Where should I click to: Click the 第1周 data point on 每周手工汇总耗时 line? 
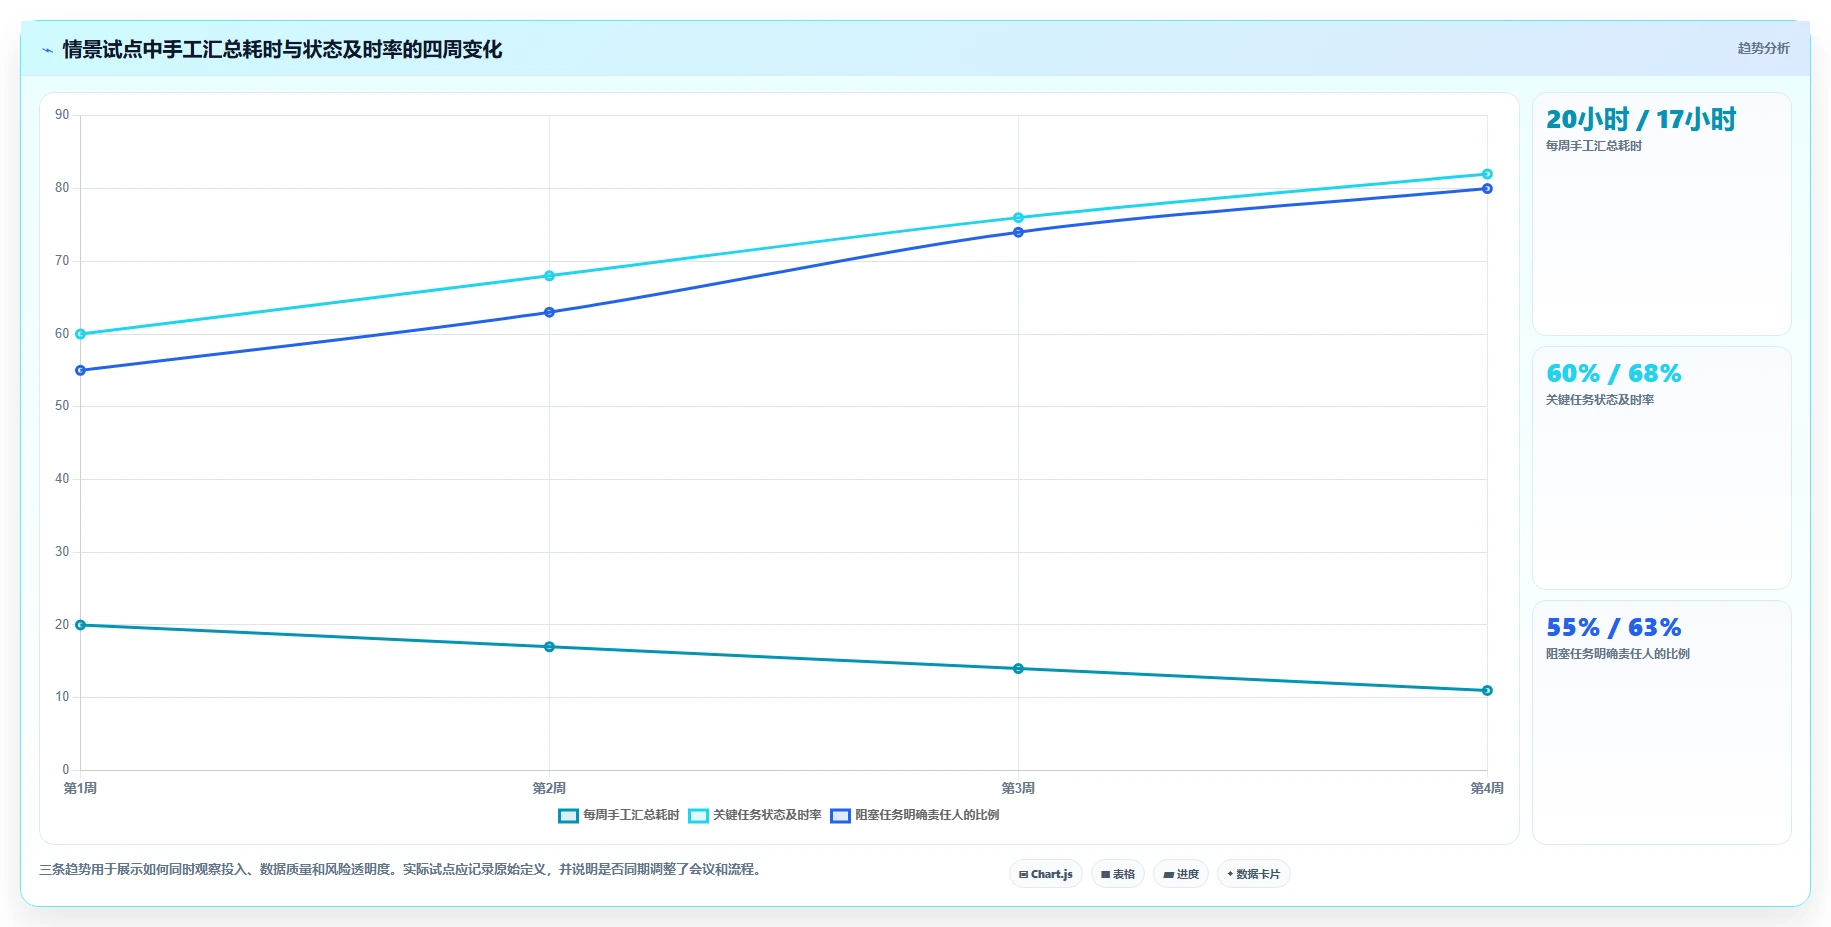coord(81,625)
